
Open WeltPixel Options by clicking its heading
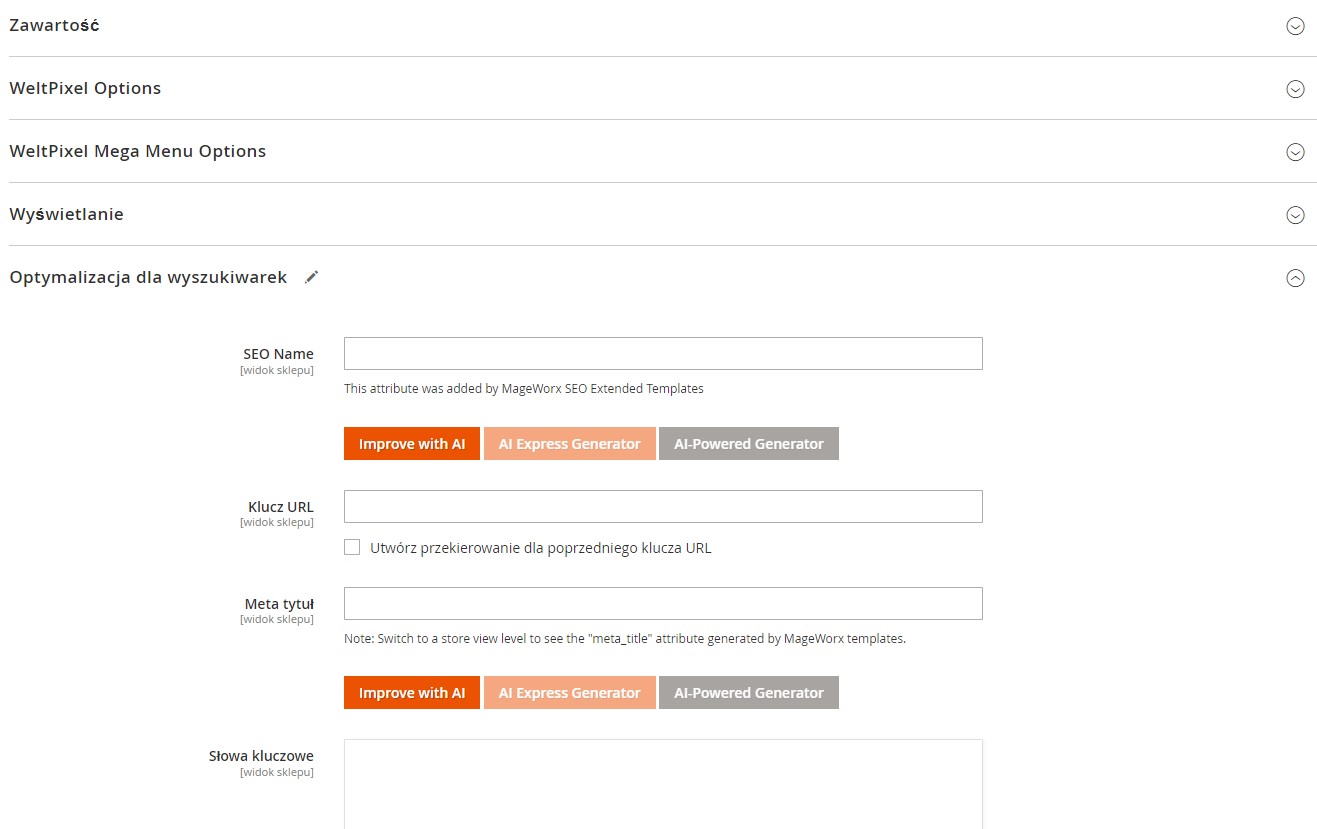pos(85,89)
